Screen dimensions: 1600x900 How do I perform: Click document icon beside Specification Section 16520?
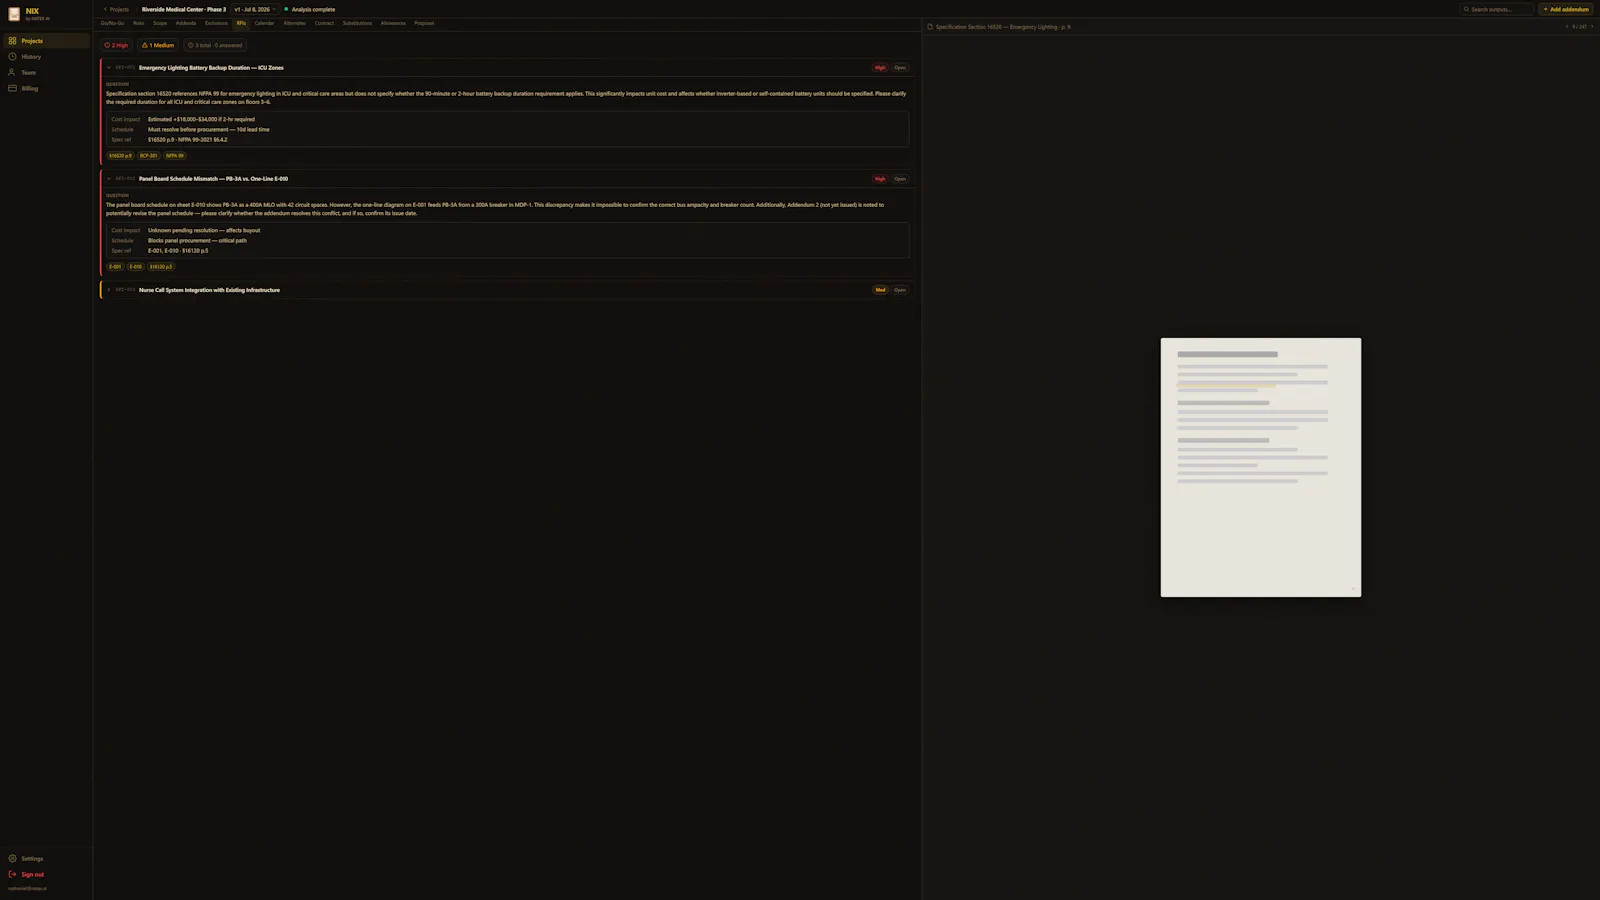point(930,27)
